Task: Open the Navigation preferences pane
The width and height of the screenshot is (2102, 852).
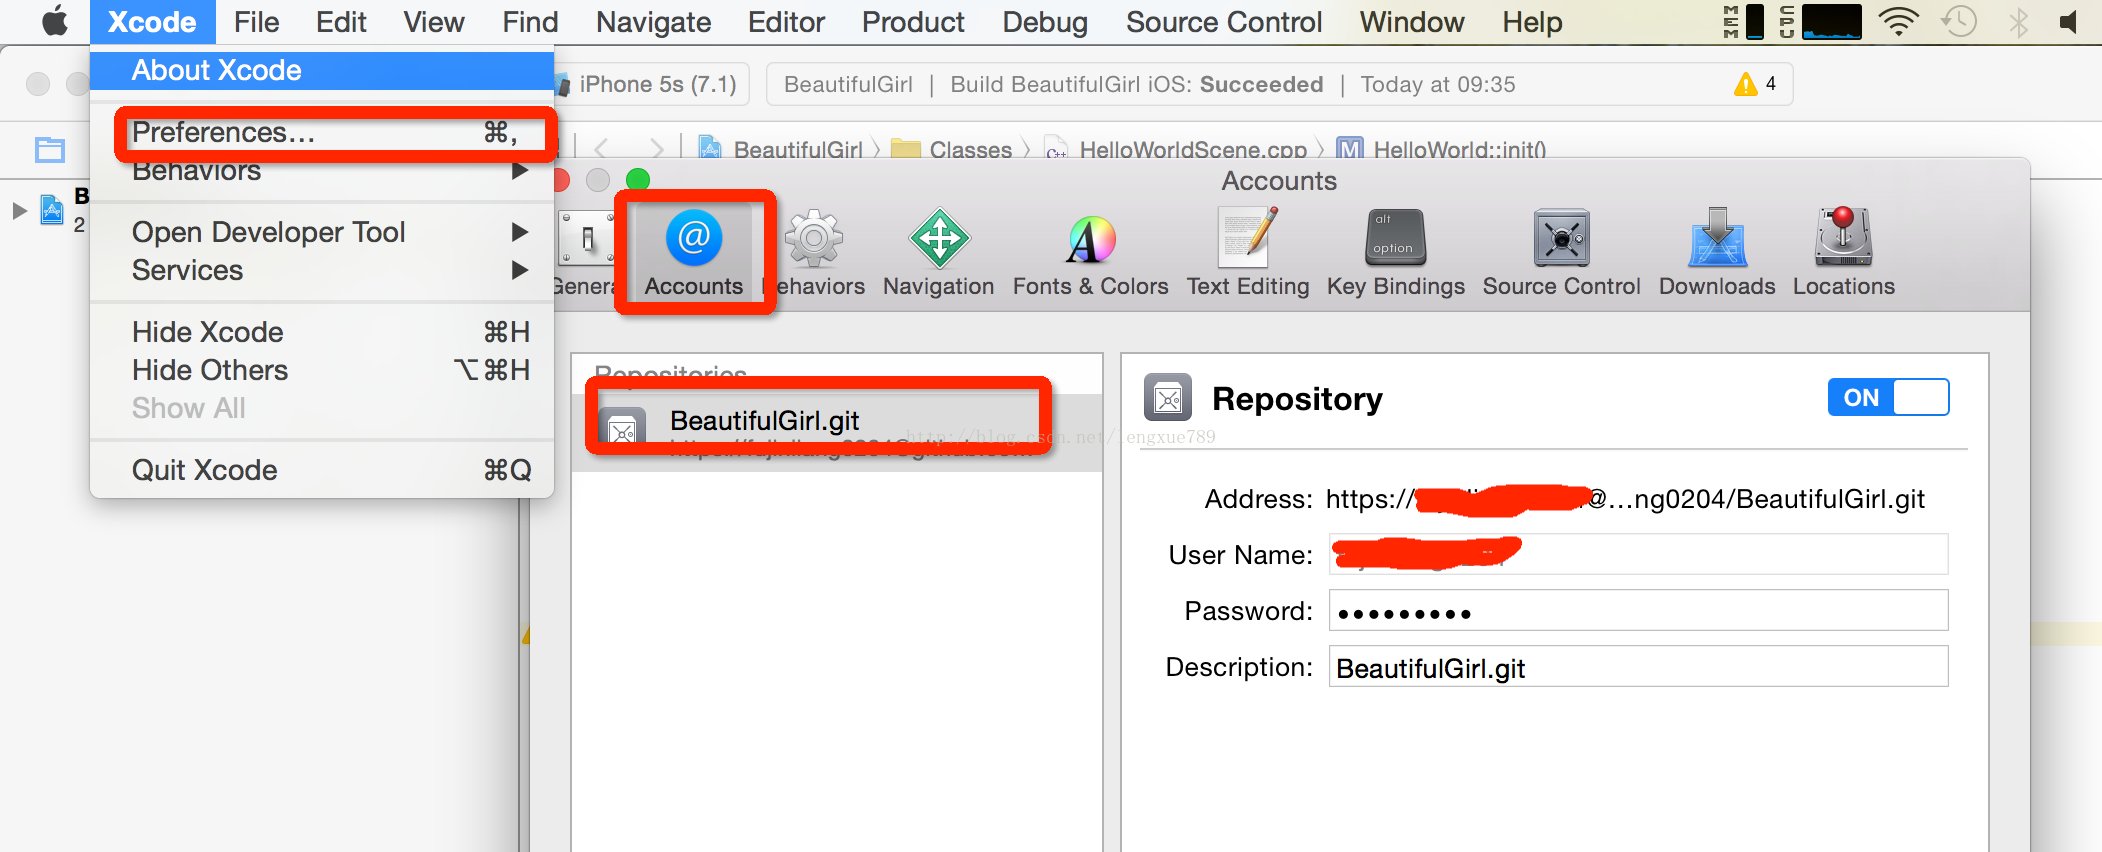Action: point(939,252)
